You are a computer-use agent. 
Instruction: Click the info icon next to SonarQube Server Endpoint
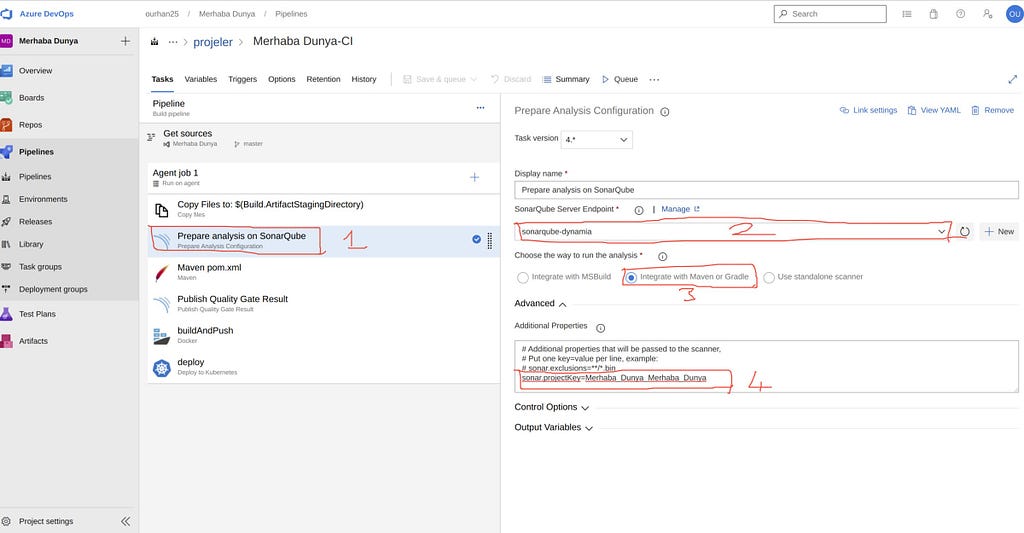click(639, 210)
